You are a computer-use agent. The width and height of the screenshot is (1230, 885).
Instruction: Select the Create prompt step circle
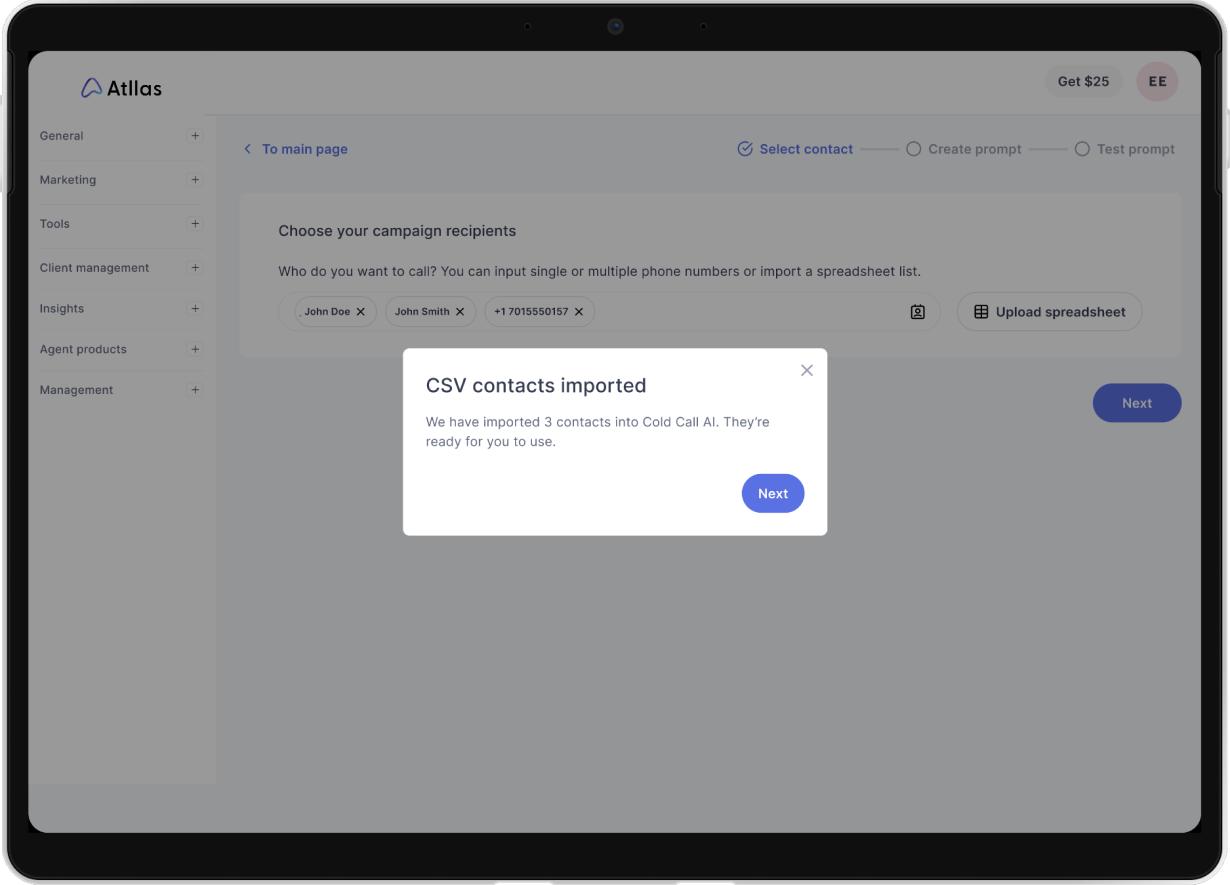point(913,149)
